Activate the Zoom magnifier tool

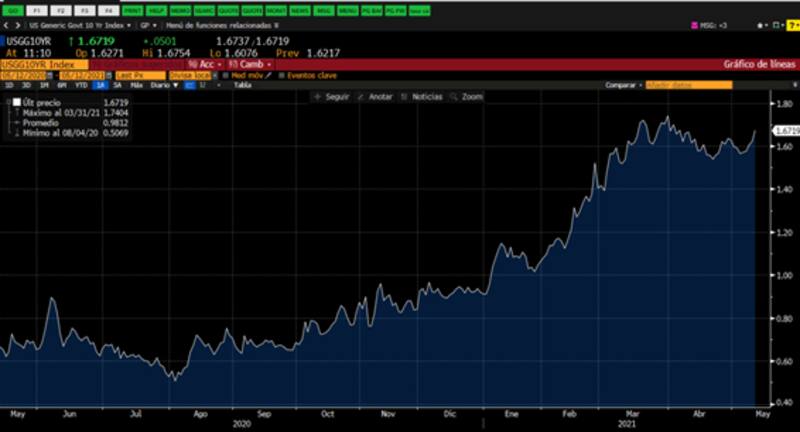coord(467,97)
